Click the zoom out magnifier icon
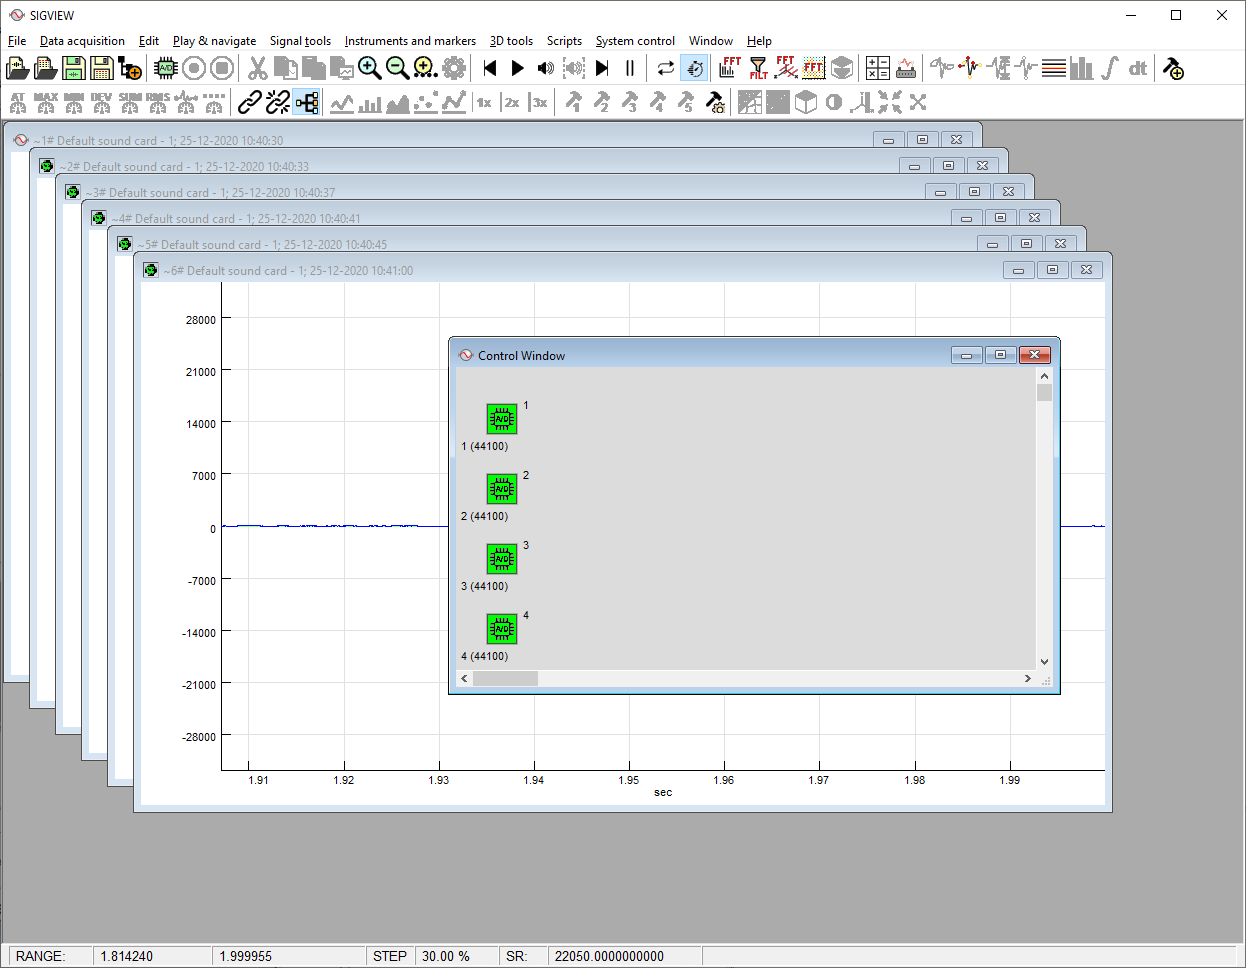Viewport: 1246px width, 968px height. (x=397, y=68)
